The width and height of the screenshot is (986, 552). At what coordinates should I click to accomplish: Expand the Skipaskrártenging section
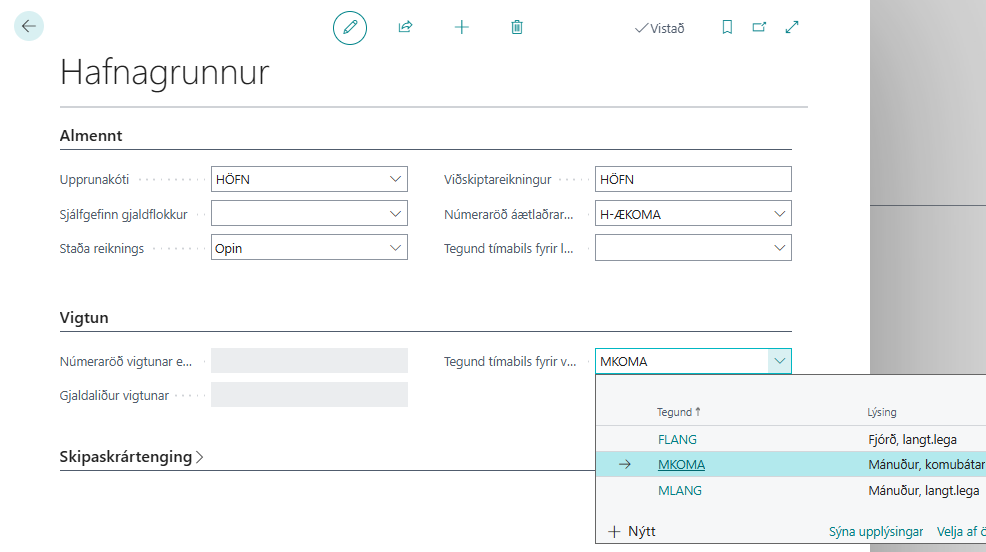(132, 457)
